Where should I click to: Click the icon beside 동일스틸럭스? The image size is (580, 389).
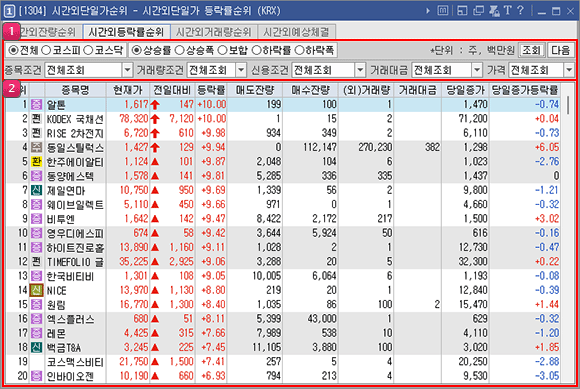point(36,148)
